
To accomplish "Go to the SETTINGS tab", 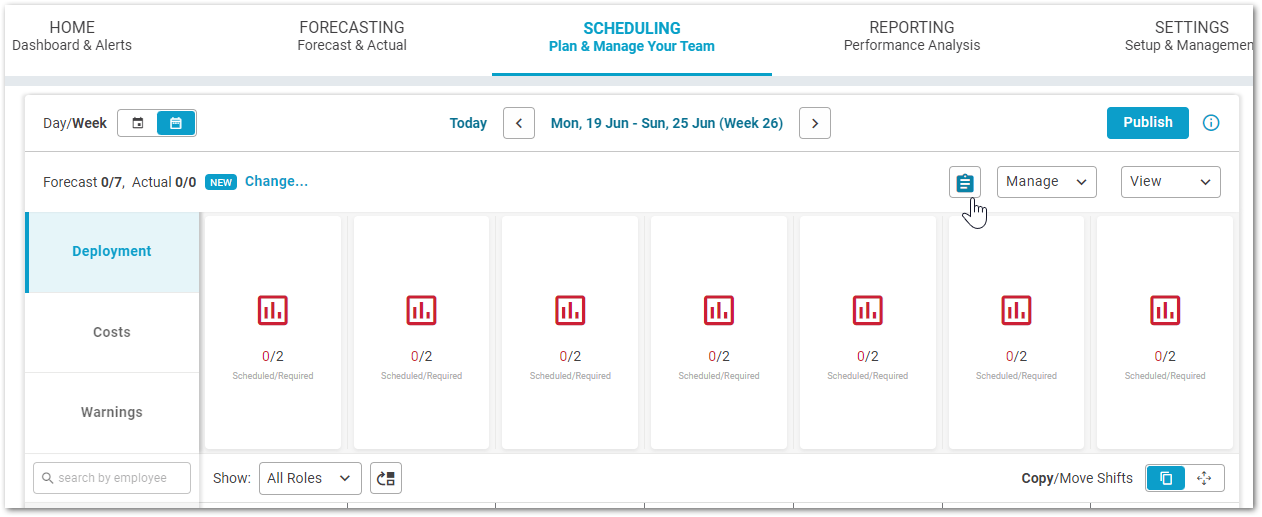I will click(1189, 36).
